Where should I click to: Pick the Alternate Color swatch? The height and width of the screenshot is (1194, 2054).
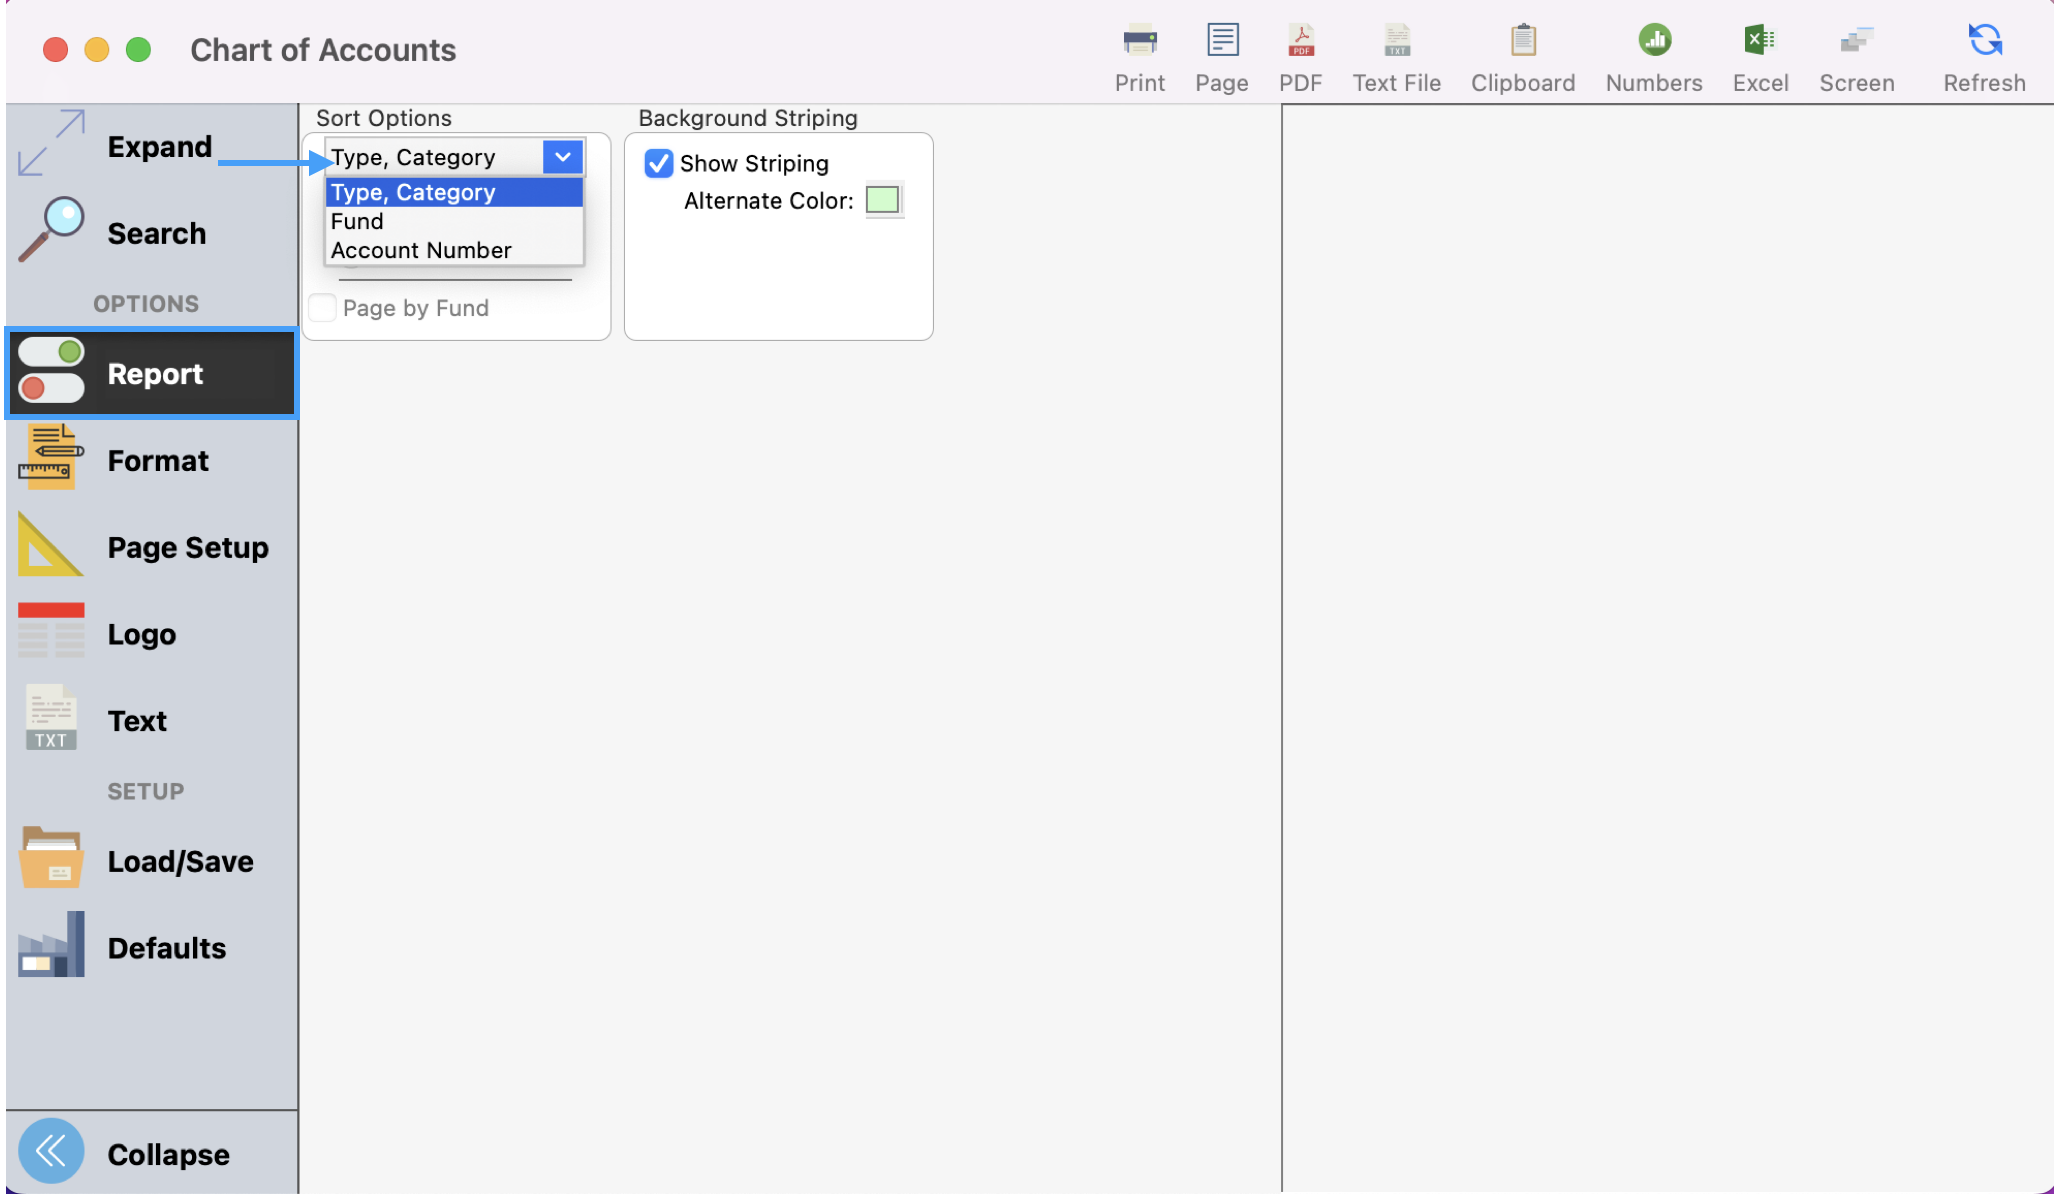(882, 200)
